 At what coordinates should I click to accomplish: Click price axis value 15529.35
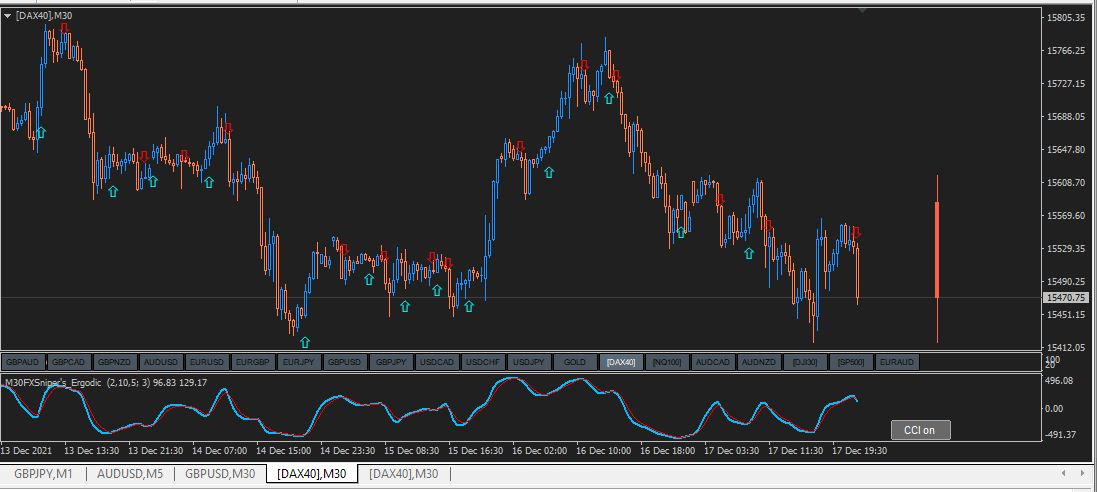coord(1068,248)
